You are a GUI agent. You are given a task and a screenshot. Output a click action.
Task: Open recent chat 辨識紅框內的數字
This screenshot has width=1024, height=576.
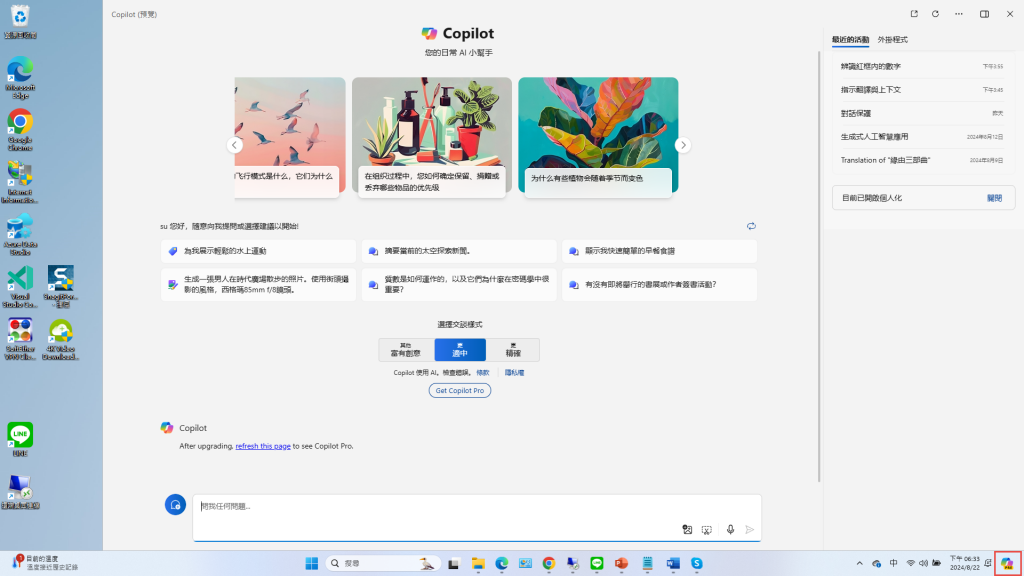(922, 67)
